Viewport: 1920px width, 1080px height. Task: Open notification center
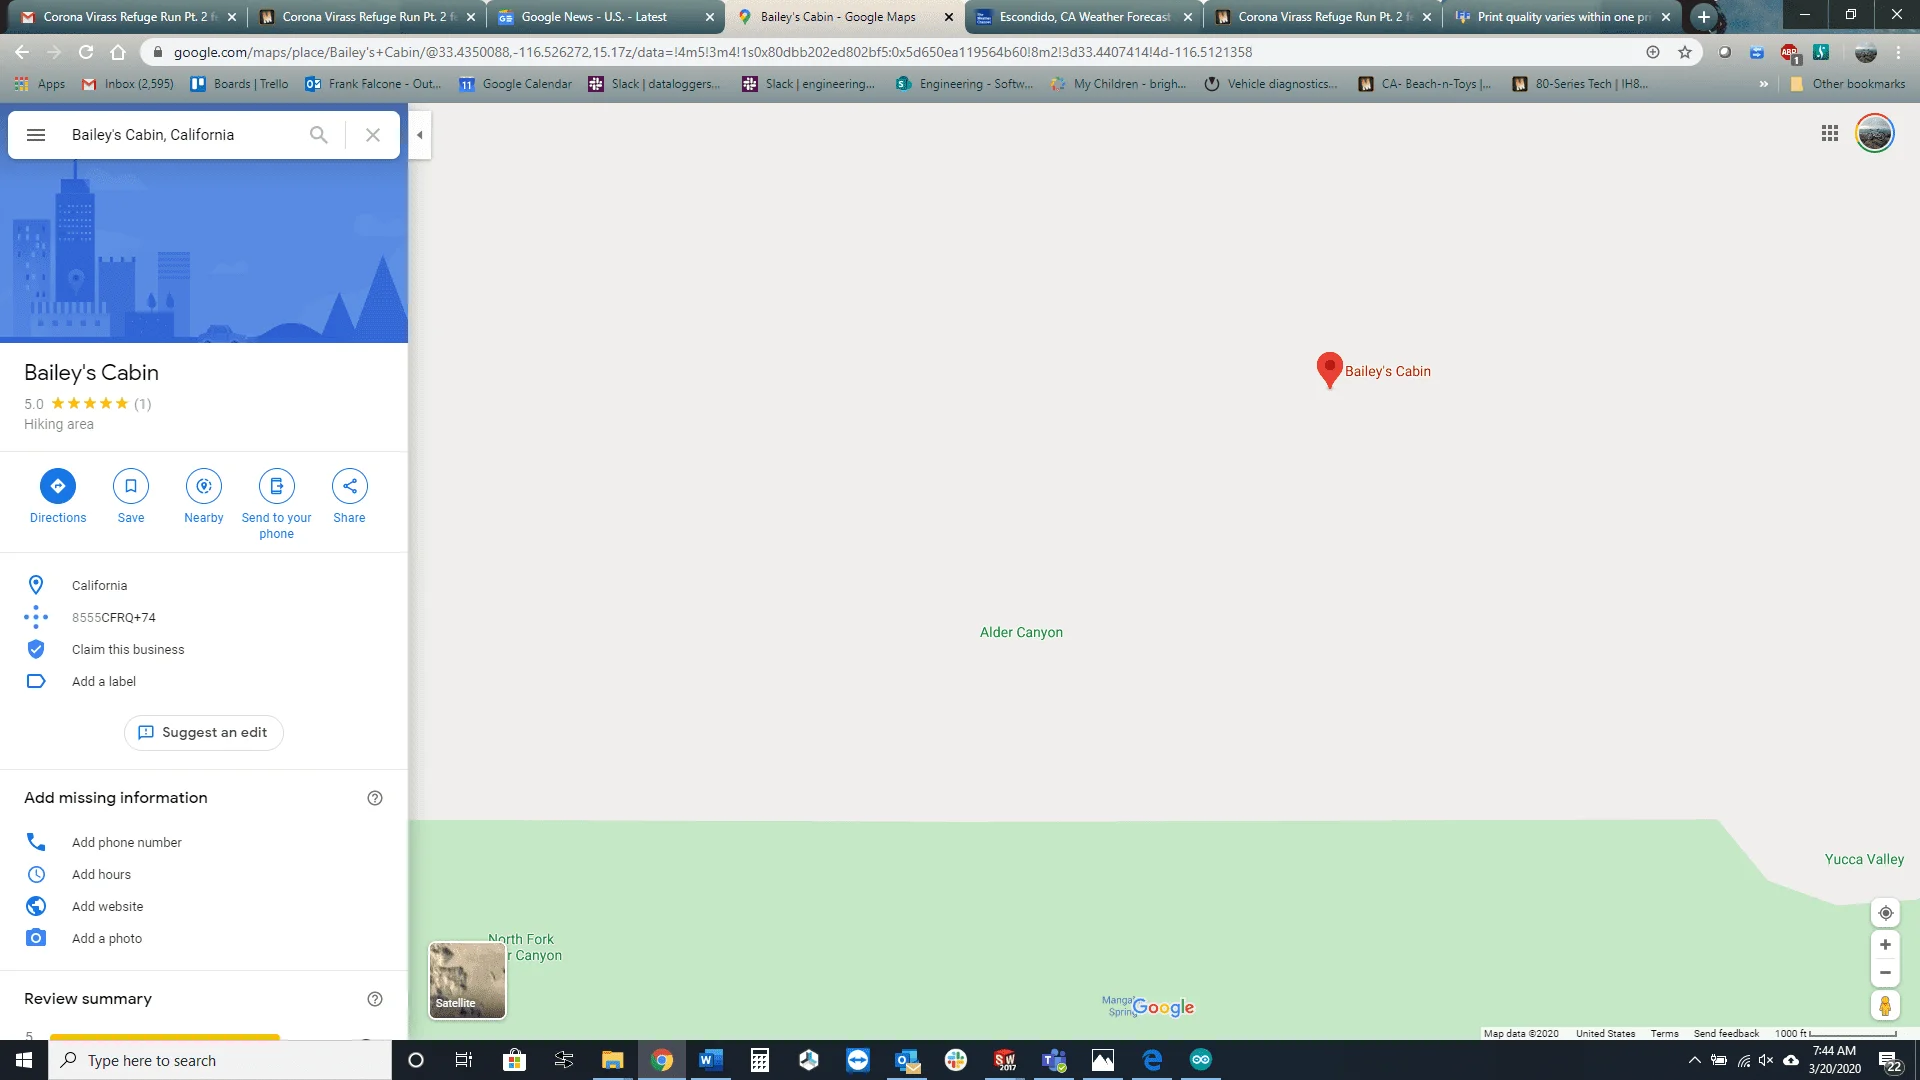pyautogui.click(x=1890, y=1060)
